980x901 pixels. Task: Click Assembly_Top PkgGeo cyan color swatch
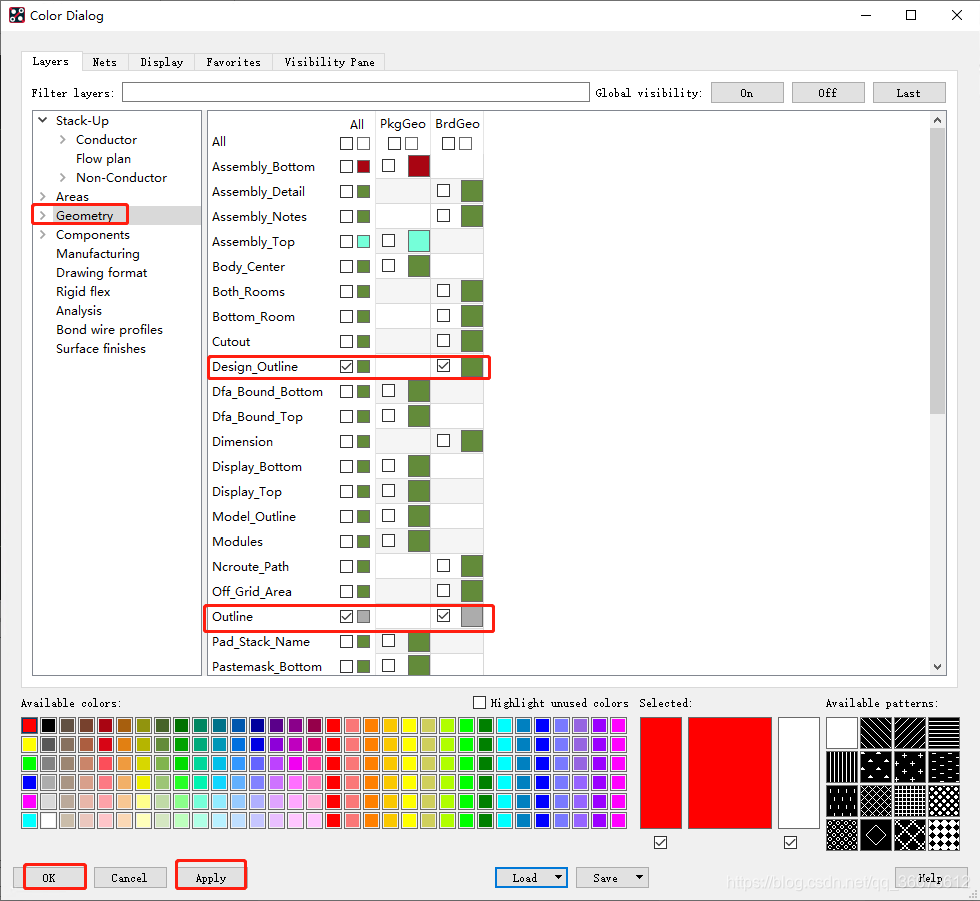tap(419, 241)
